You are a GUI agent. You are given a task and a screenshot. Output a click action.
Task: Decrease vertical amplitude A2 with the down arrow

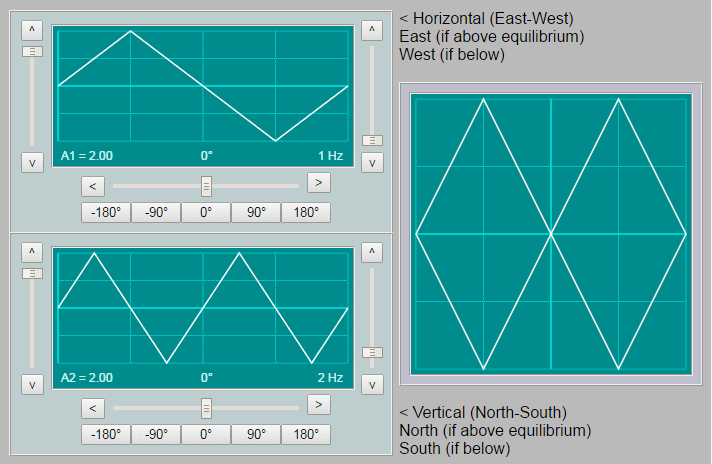32,385
